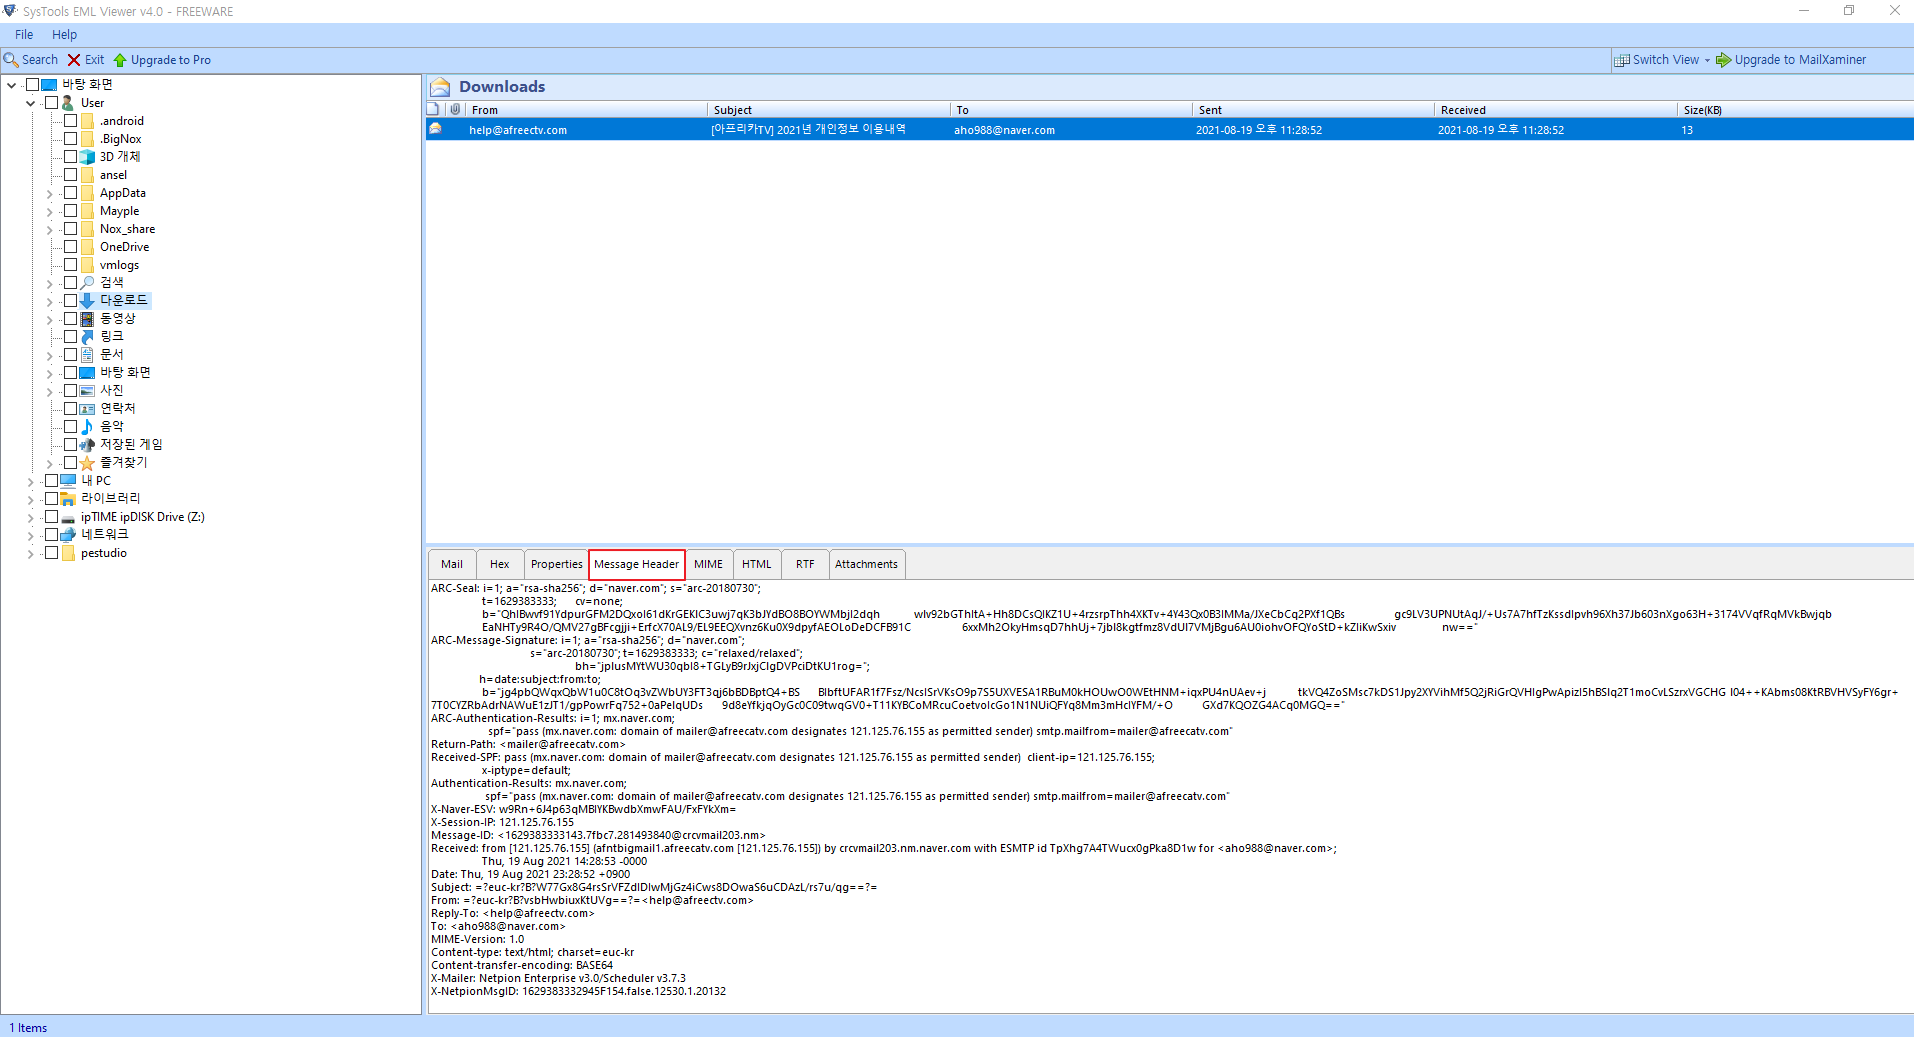
Task: Click the 내 PC computer icon
Action: point(68,481)
